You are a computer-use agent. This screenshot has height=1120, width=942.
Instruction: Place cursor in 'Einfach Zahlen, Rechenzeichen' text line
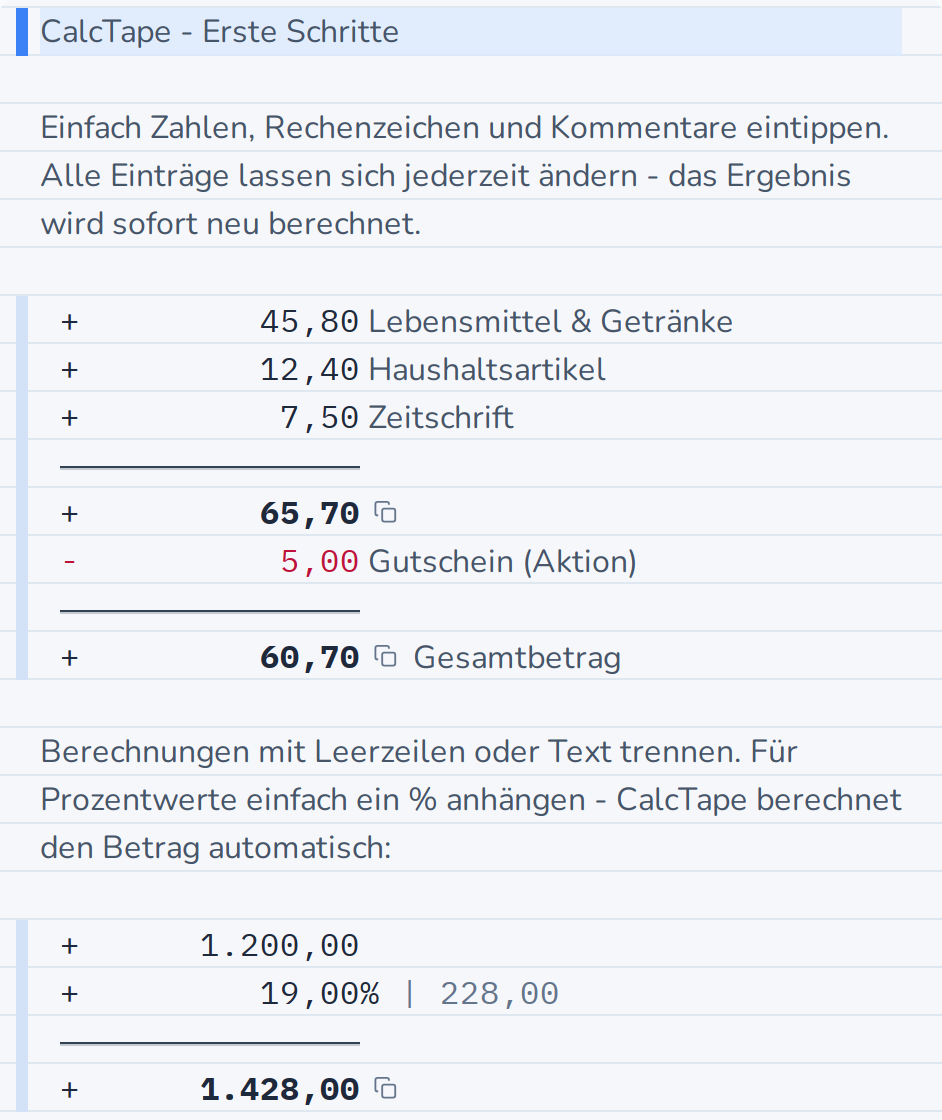click(465, 127)
